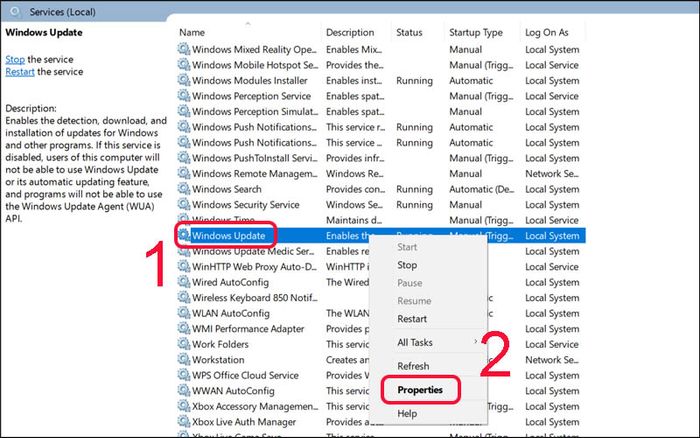This screenshot has height=438, width=700.
Task: Click Restart the service link
Action: tap(20, 72)
